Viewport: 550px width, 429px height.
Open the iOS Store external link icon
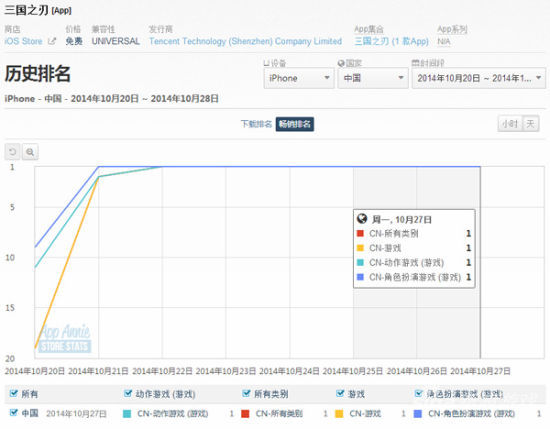[52, 41]
